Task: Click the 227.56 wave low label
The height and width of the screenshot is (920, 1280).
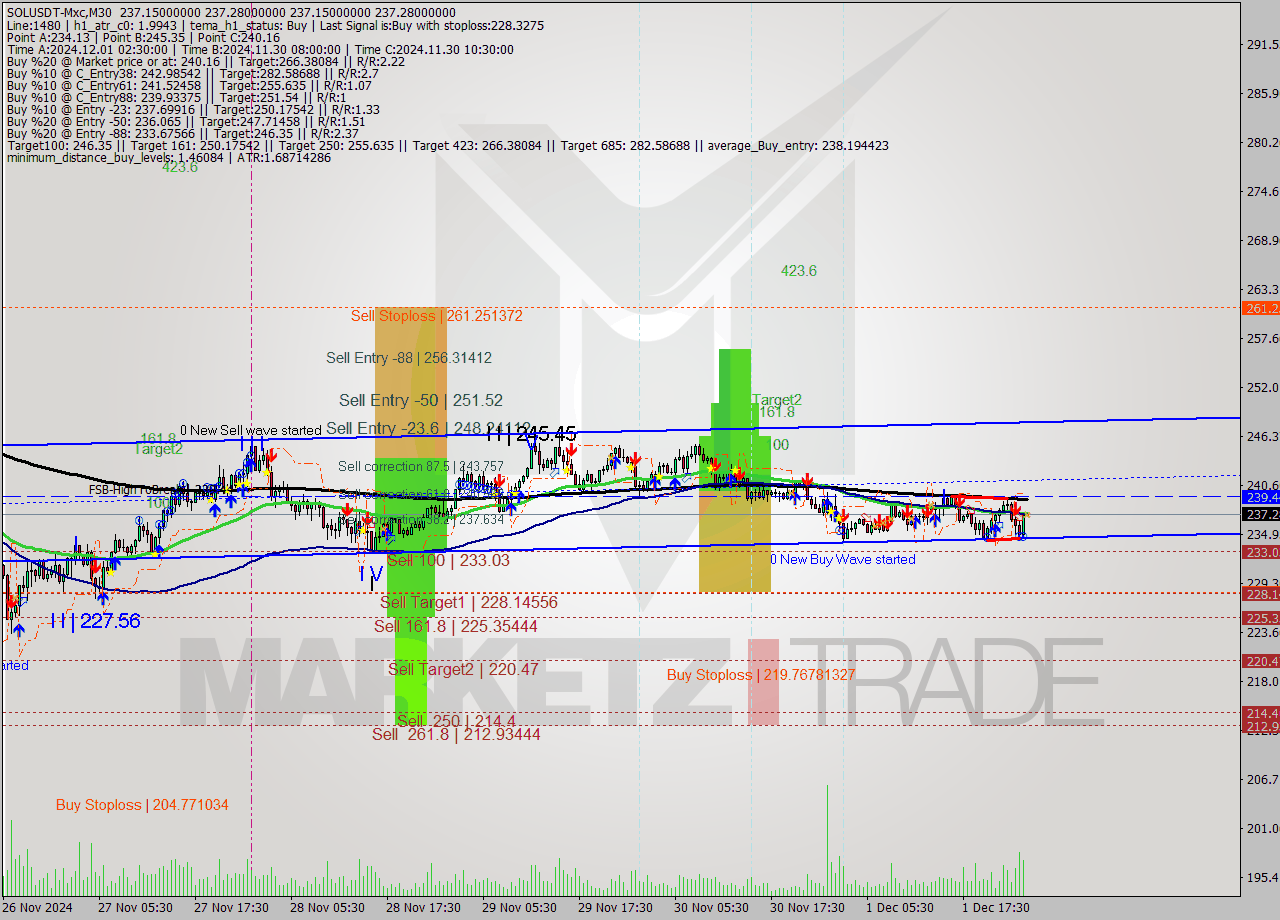Action: (96, 621)
